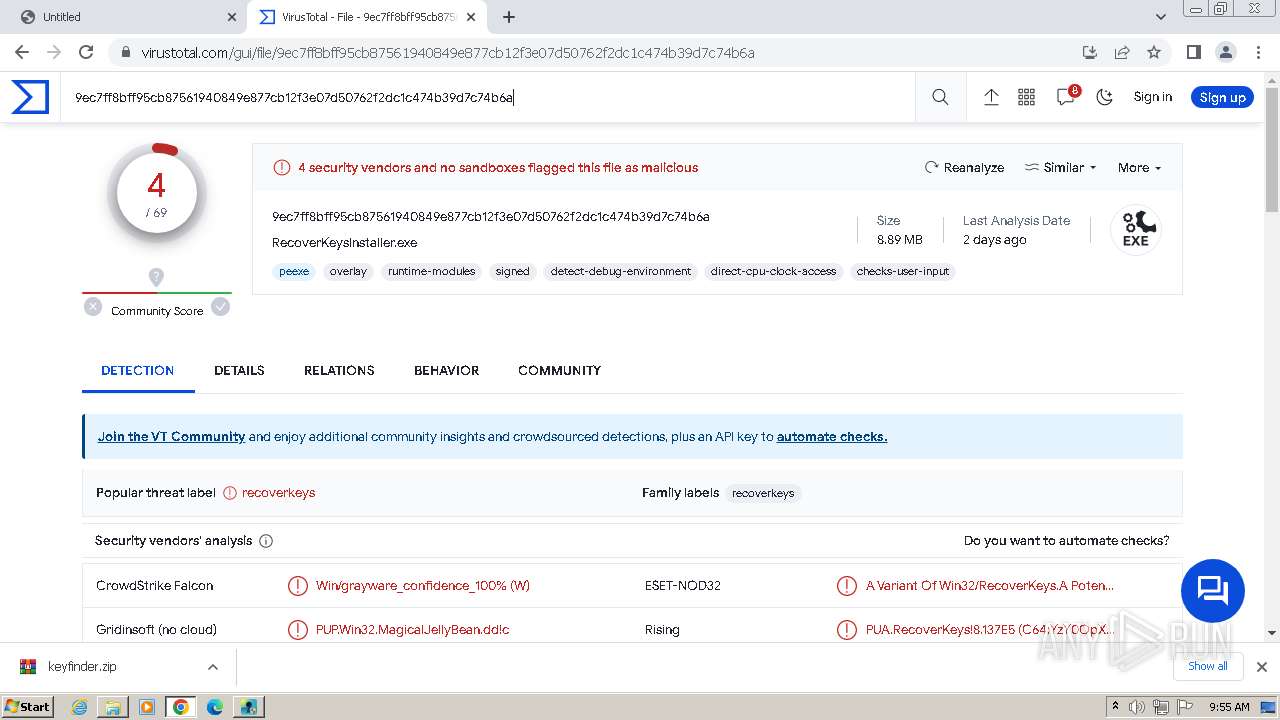Open a new browser tab
This screenshot has width=1280, height=720.
click(508, 17)
